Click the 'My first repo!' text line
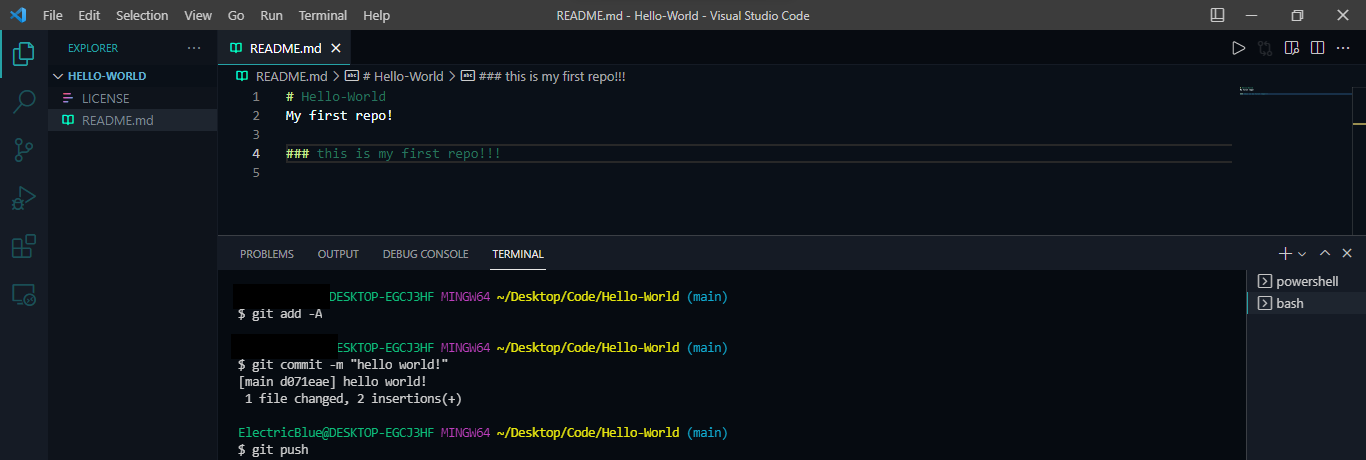 point(339,116)
